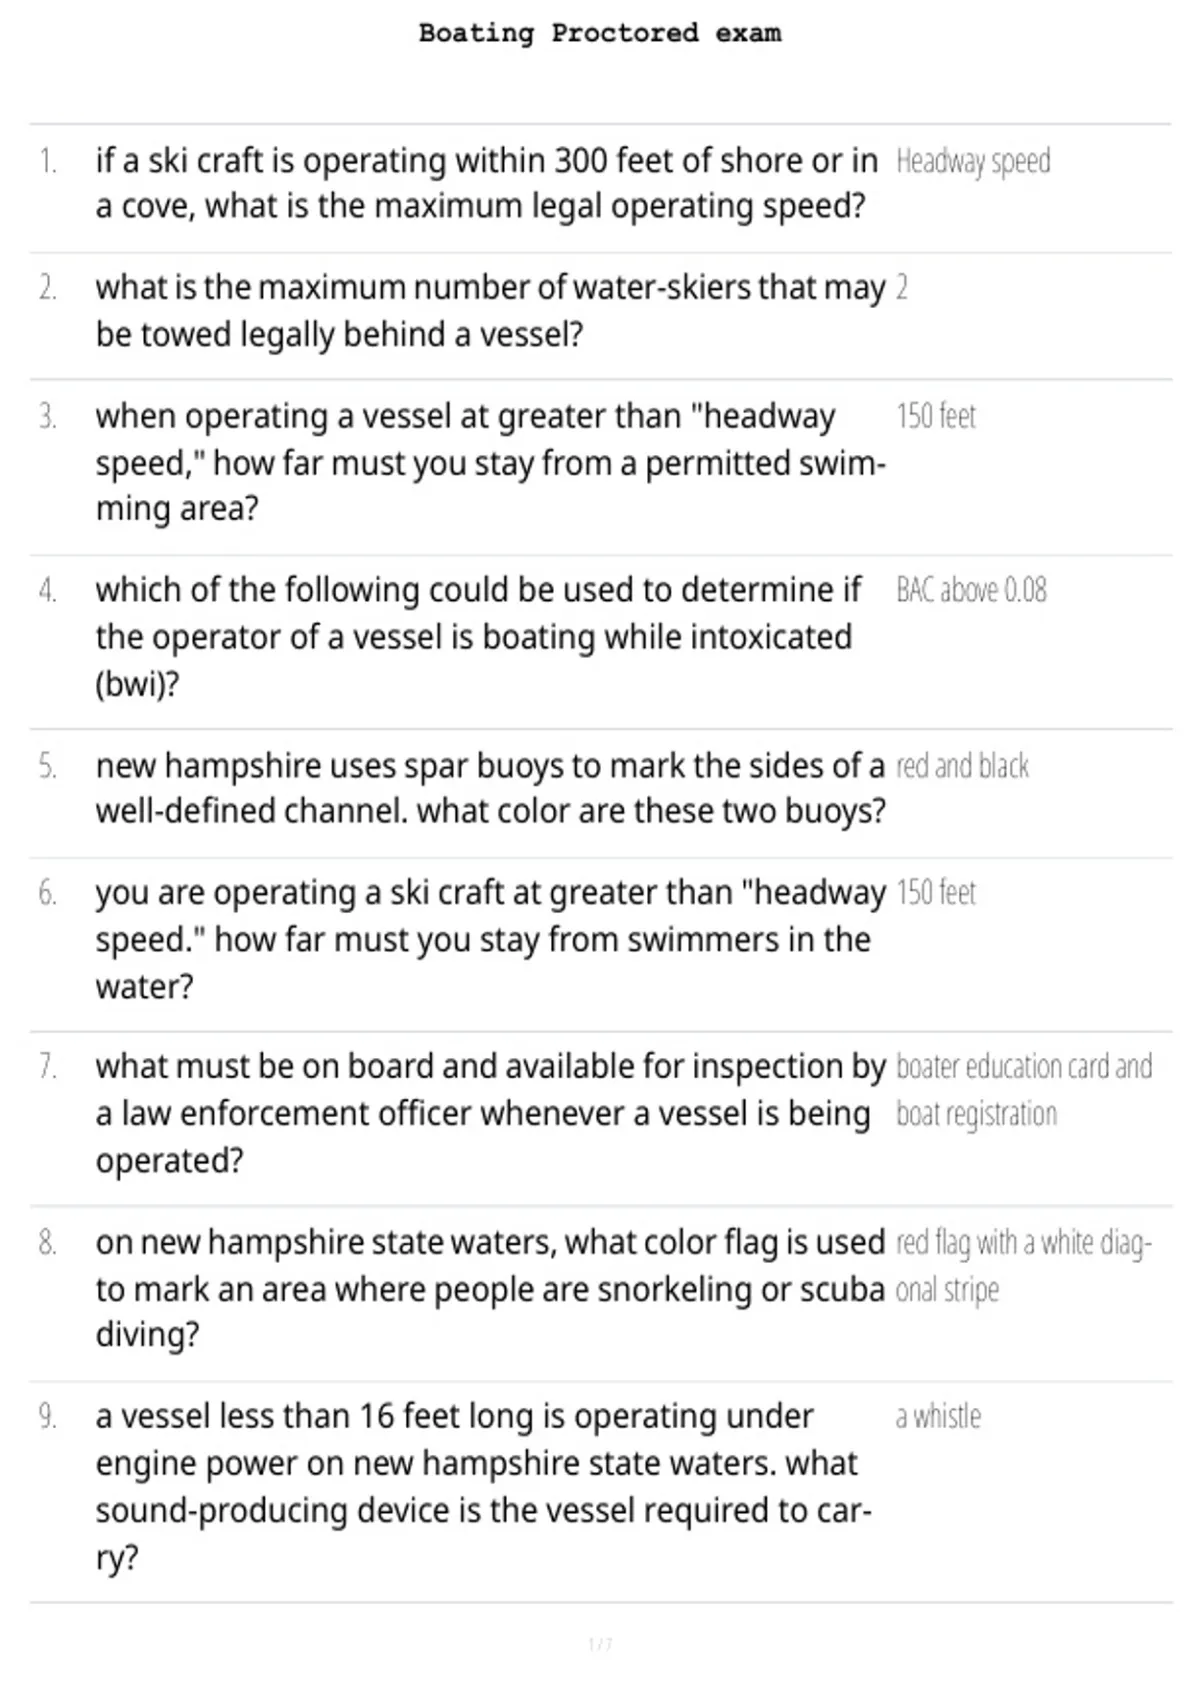Click the 'Headway speed' answer
Viewport: 1200px width, 1700px height.
click(x=973, y=161)
